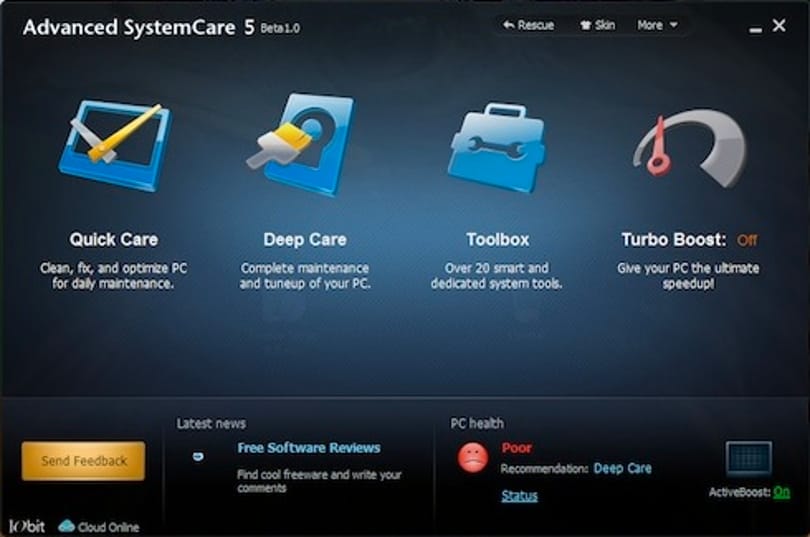
Task: Click the Cloud Online cloud icon
Action: click(x=67, y=526)
